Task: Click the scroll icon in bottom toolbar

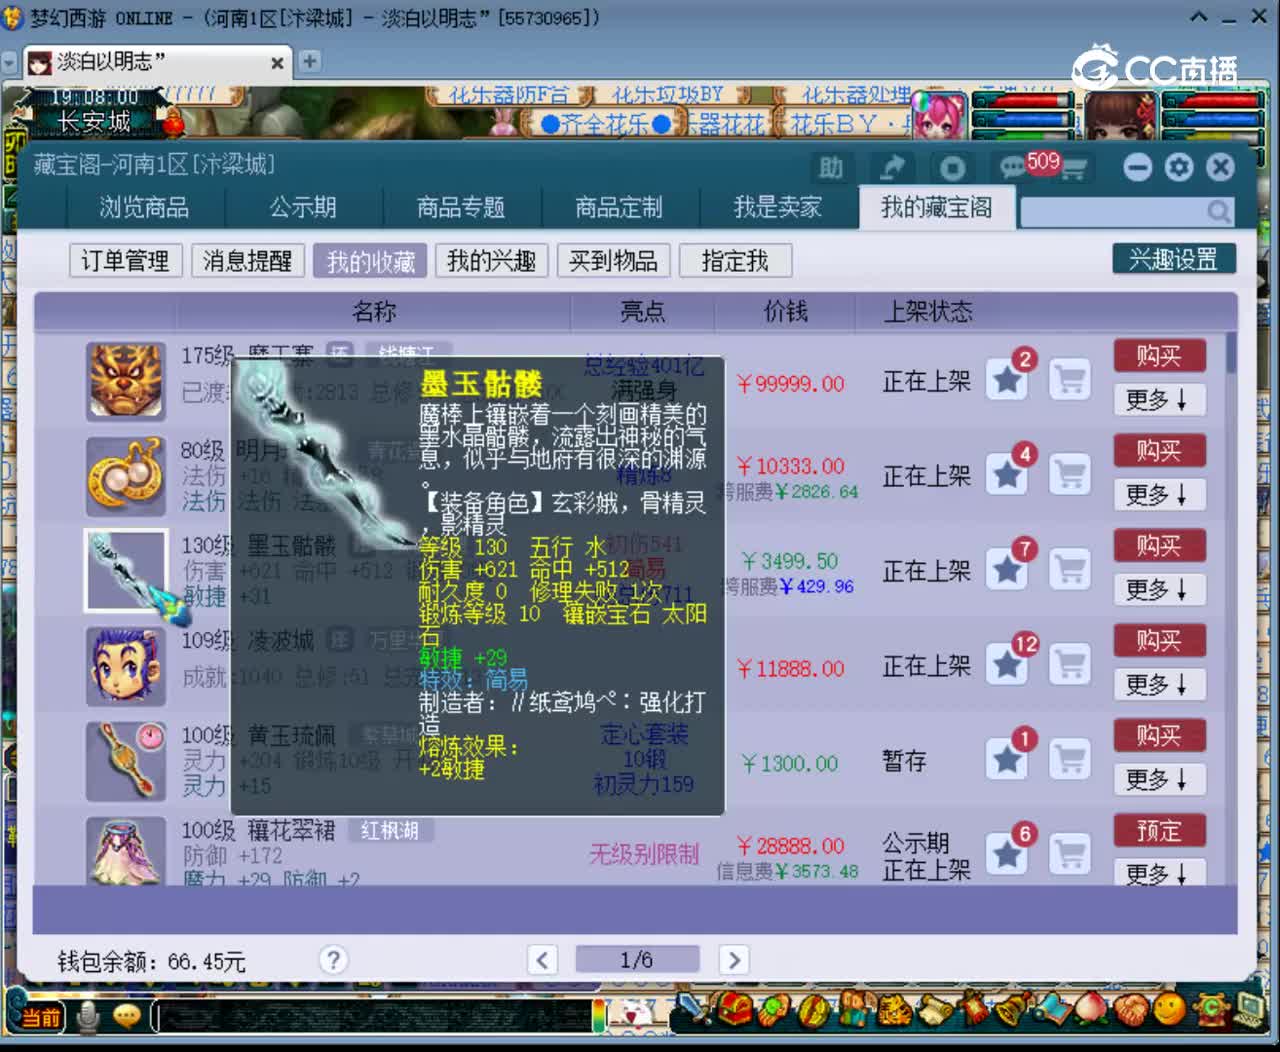Action: [936, 1010]
